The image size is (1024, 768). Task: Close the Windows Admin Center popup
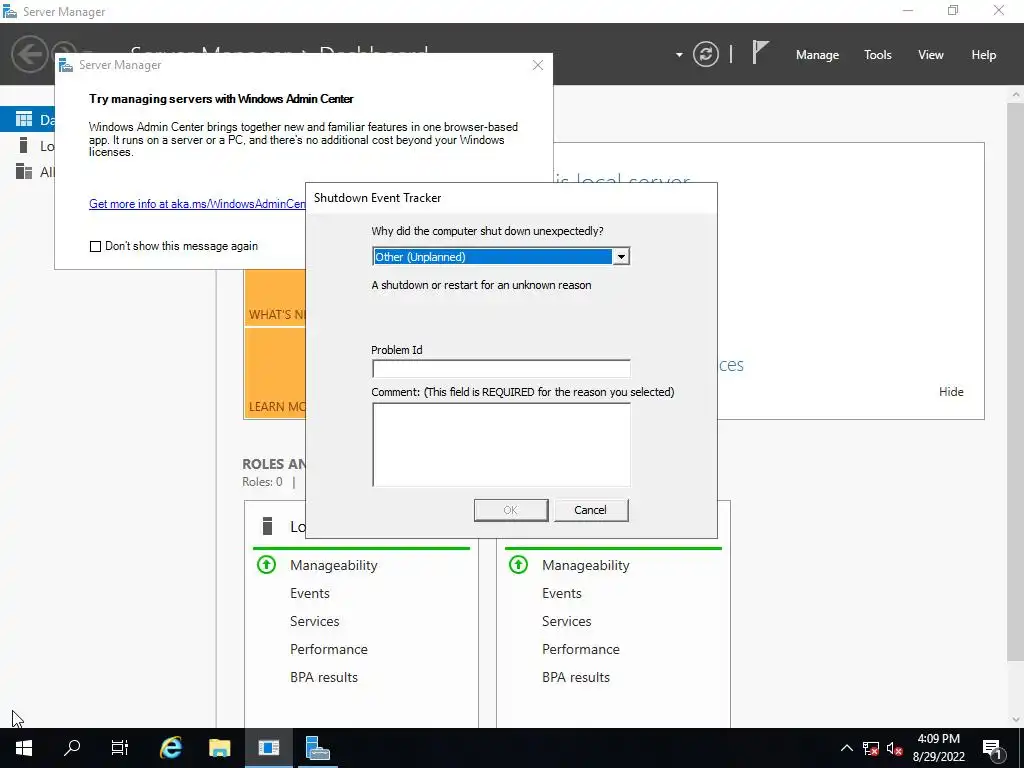[537, 65]
